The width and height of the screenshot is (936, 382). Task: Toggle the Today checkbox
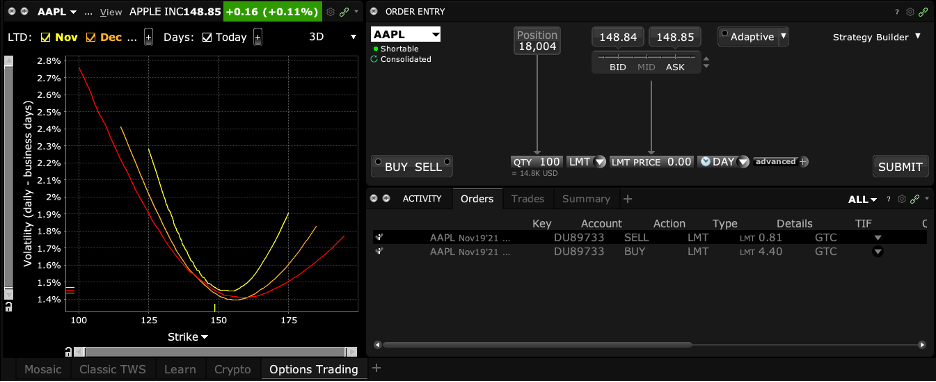(207, 37)
